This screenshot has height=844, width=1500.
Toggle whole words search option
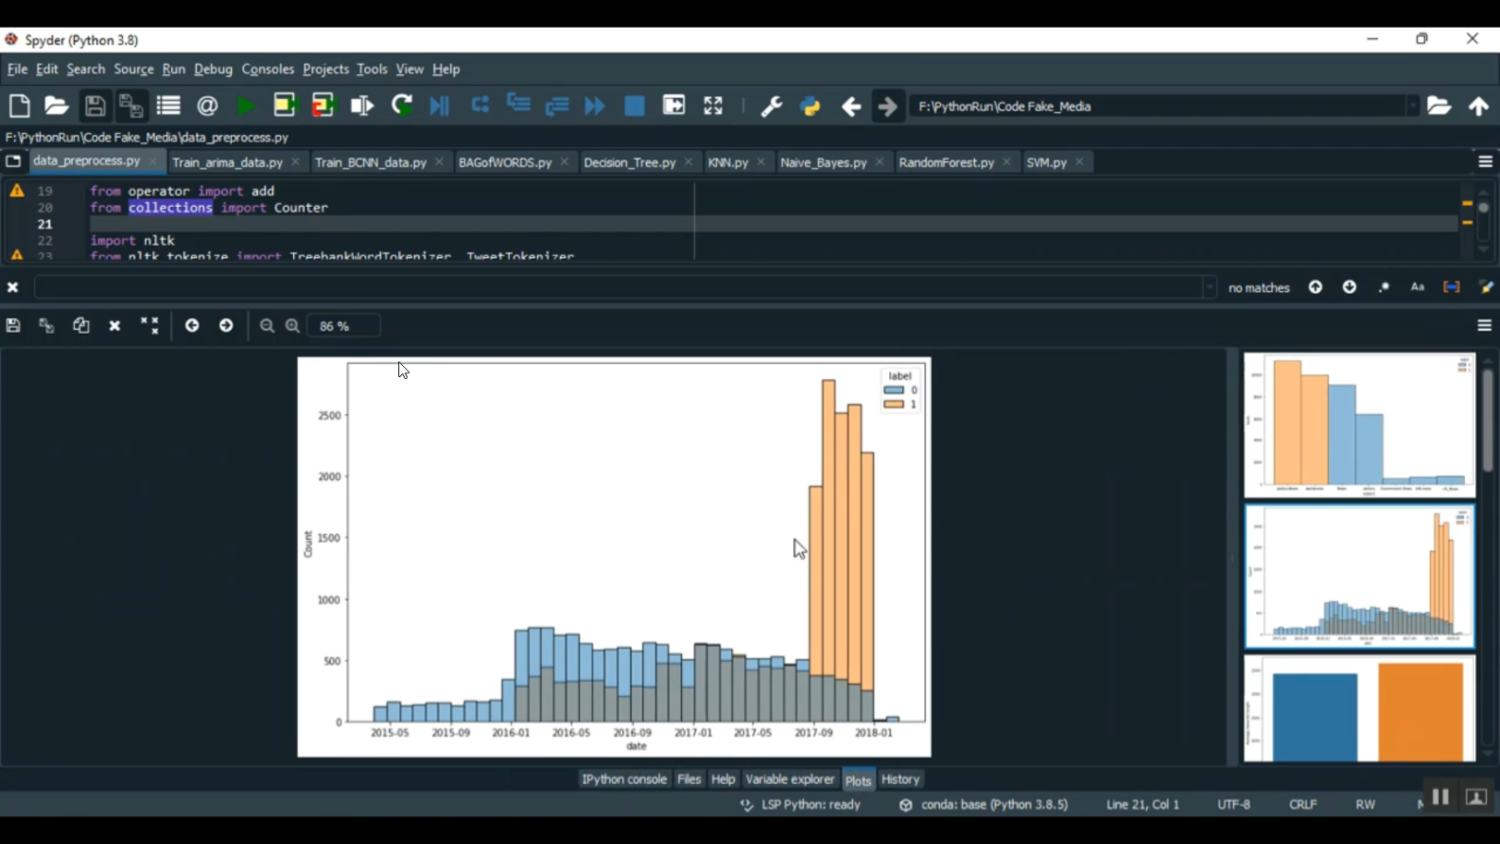point(1451,287)
